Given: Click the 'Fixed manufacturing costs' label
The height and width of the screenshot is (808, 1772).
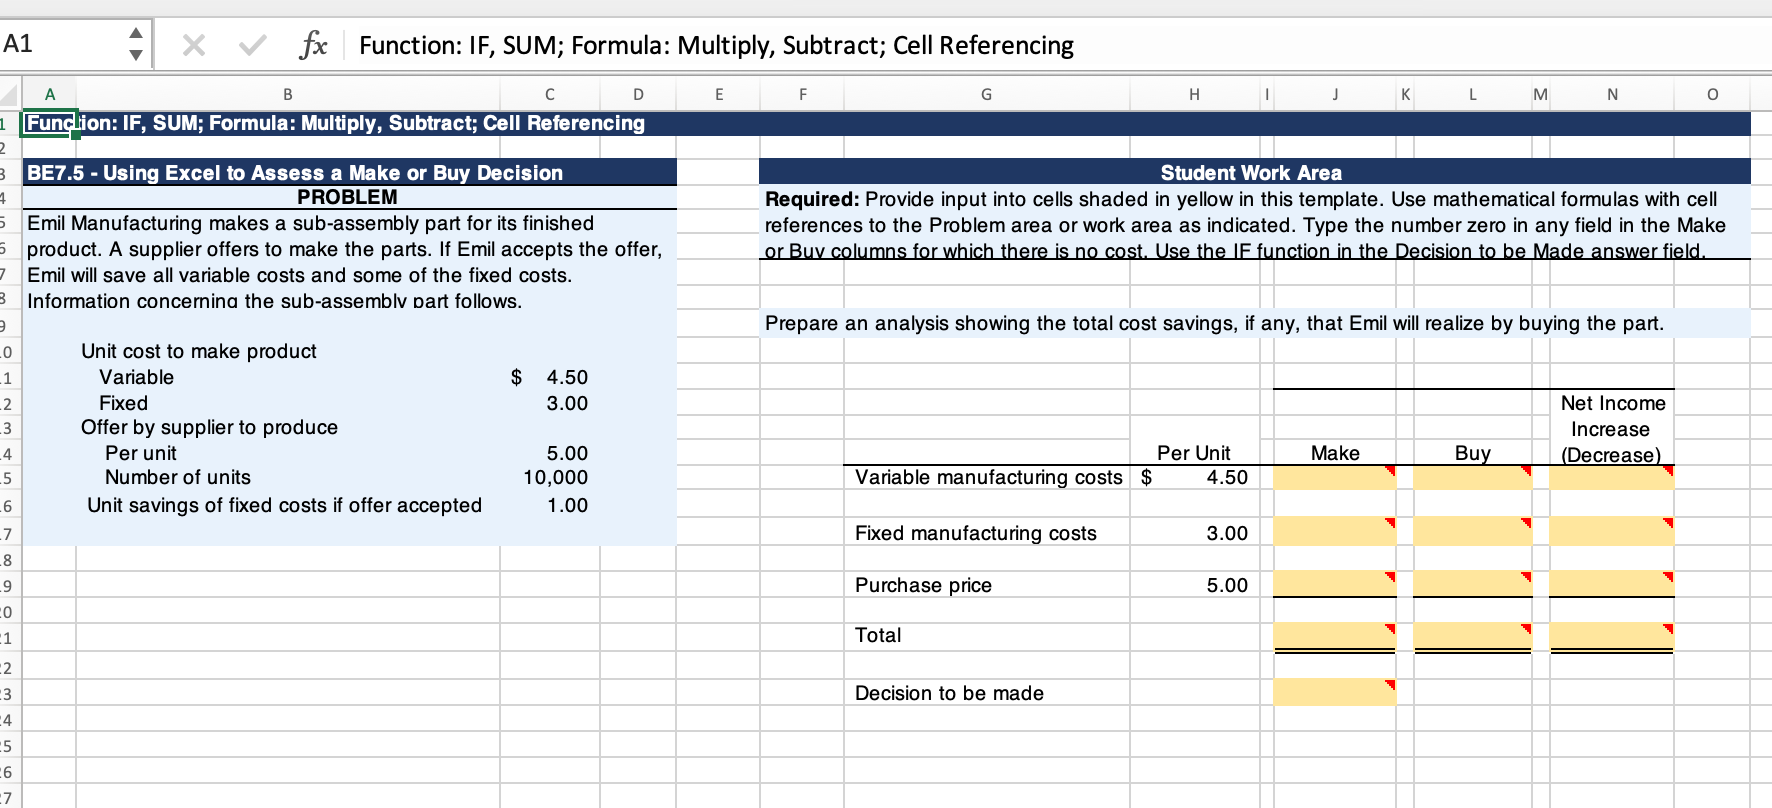Looking at the screenshot, I should pyautogui.click(x=975, y=533).
